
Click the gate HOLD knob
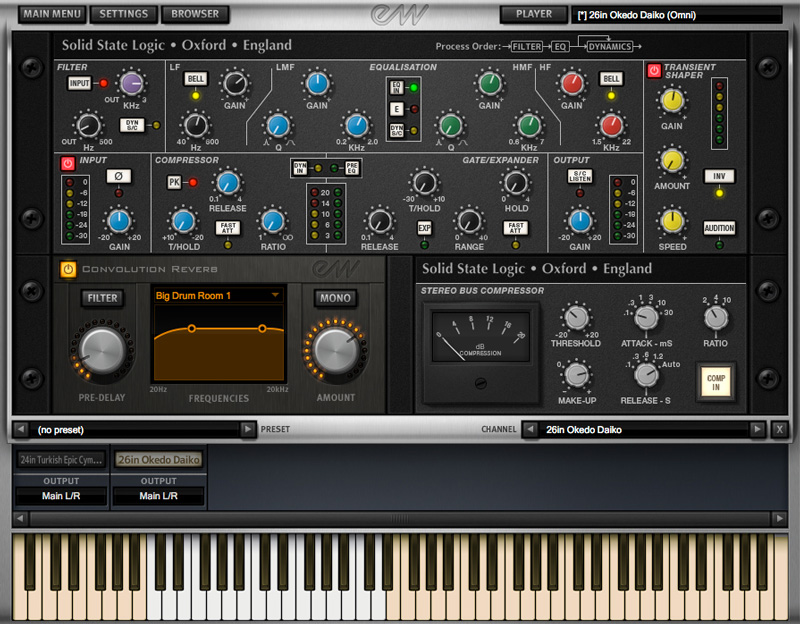coord(515,183)
